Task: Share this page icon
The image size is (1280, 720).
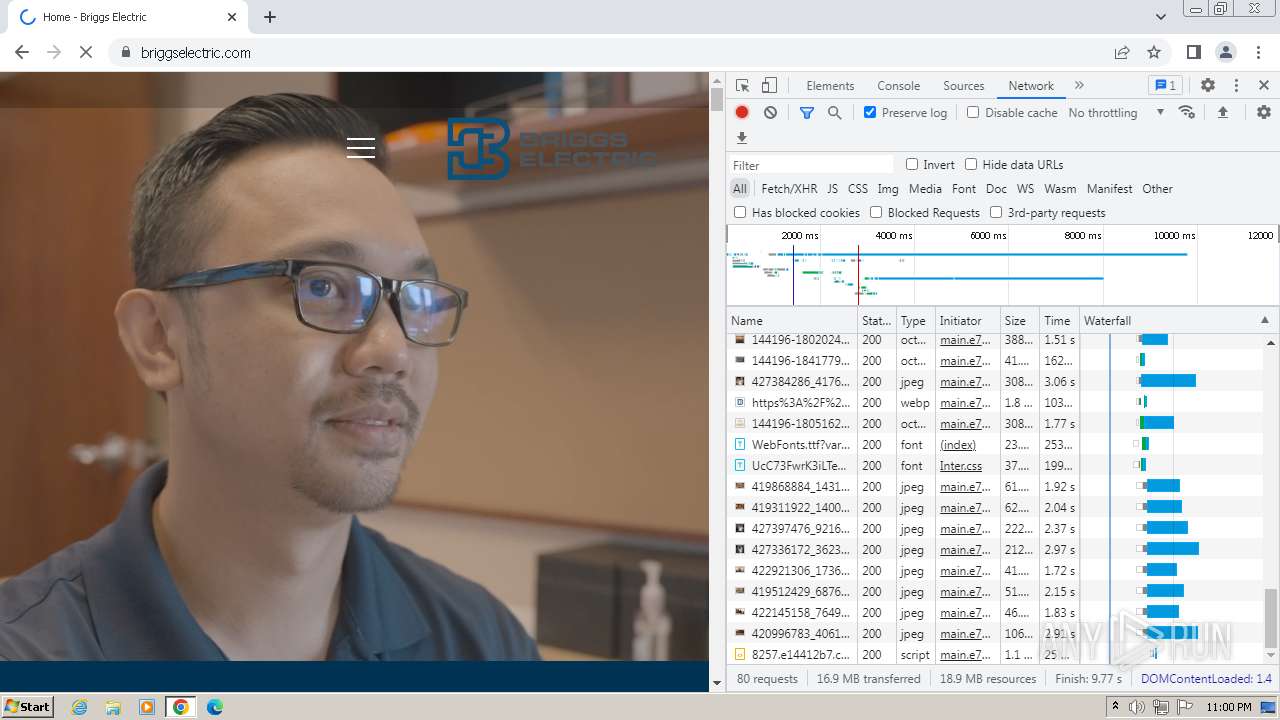Action: [x=1122, y=52]
